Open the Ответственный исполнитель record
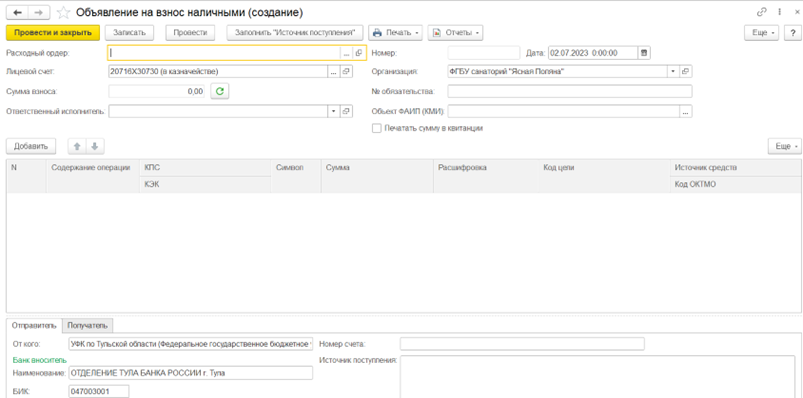Viewport: 803px width, 398px height. coord(347,111)
